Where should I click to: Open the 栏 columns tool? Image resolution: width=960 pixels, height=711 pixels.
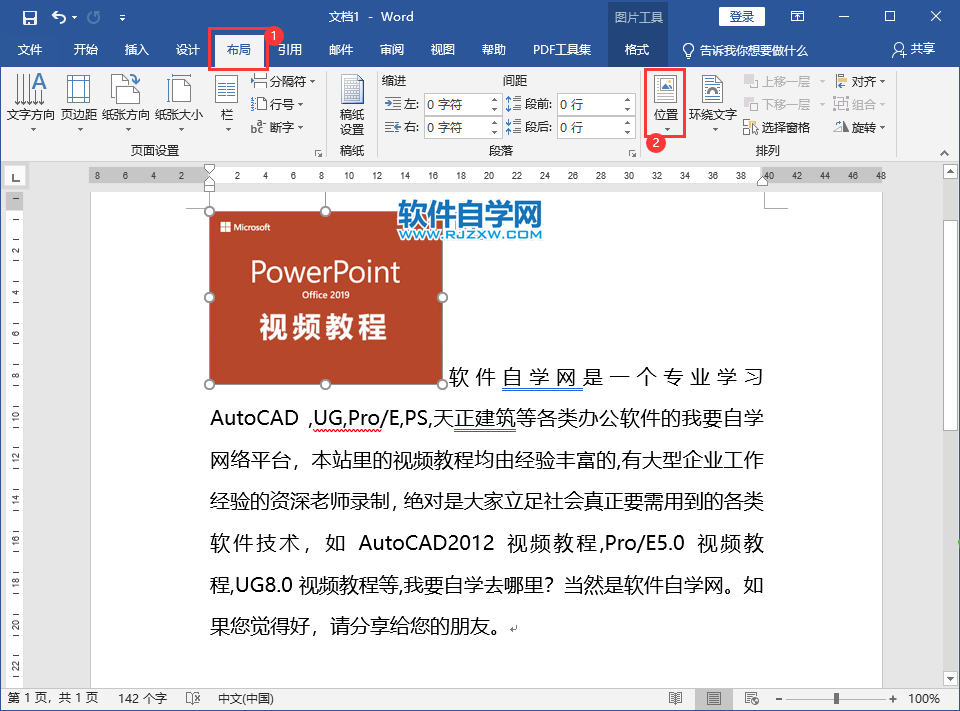point(227,102)
